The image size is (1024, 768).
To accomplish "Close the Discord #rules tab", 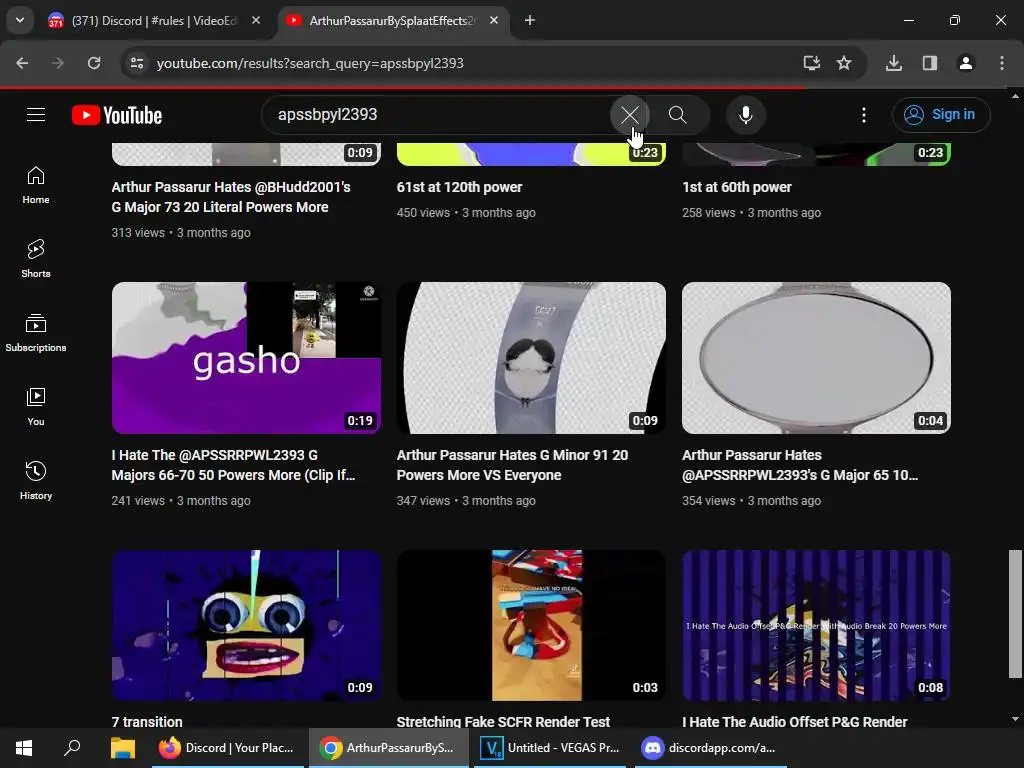I will tap(256, 20).
